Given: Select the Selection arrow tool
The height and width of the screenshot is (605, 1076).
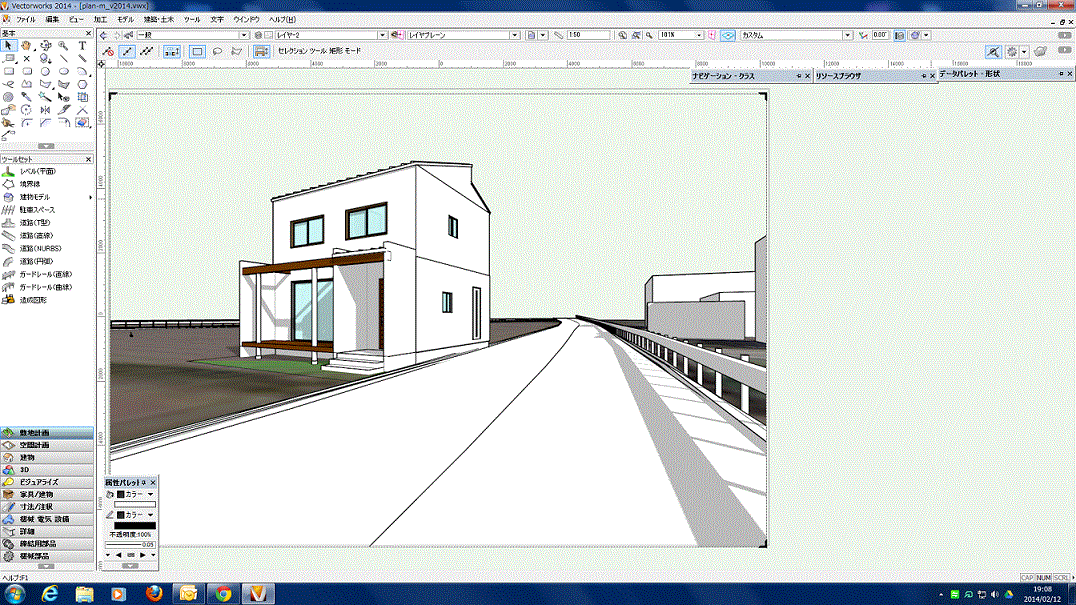Looking at the screenshot, I should click(x=9, y=46).
